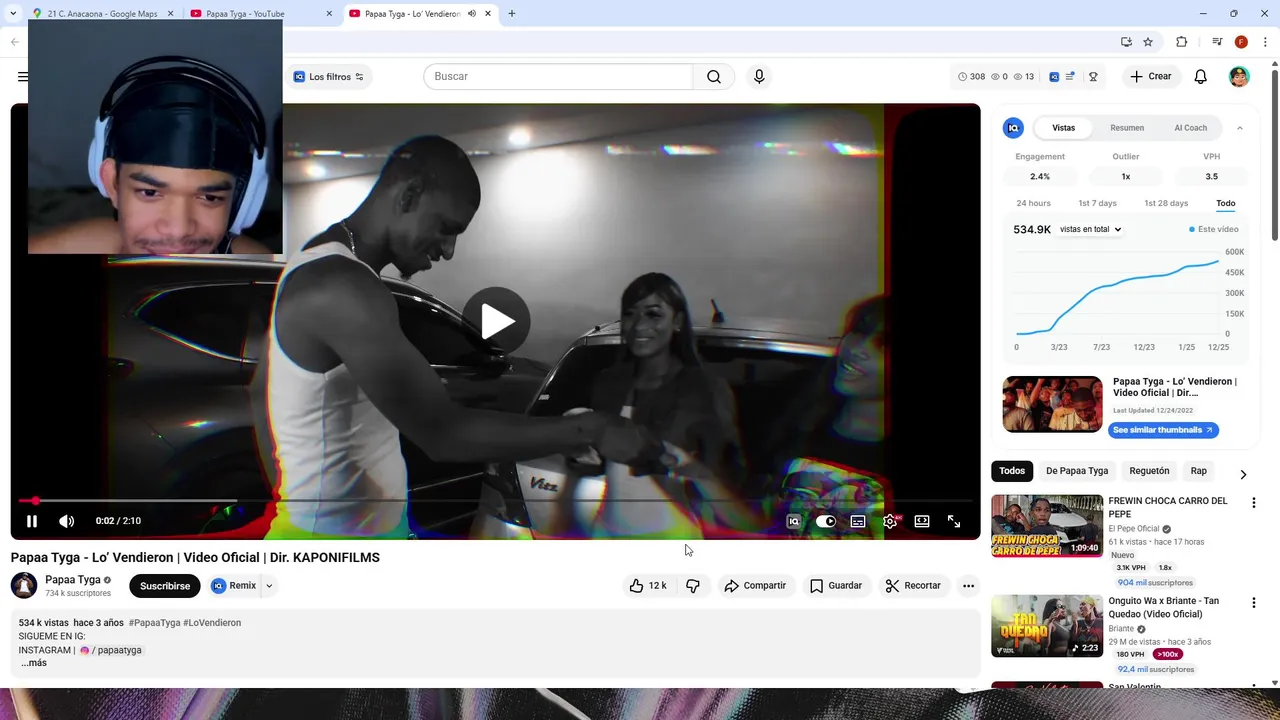
Task: Open options for FREWIN CHOCA CARRO video
Action: 1254,503
